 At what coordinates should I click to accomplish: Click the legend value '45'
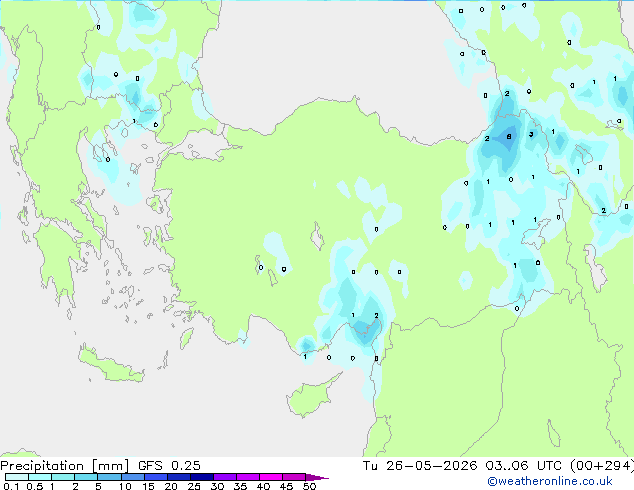[x=286, y=486]
